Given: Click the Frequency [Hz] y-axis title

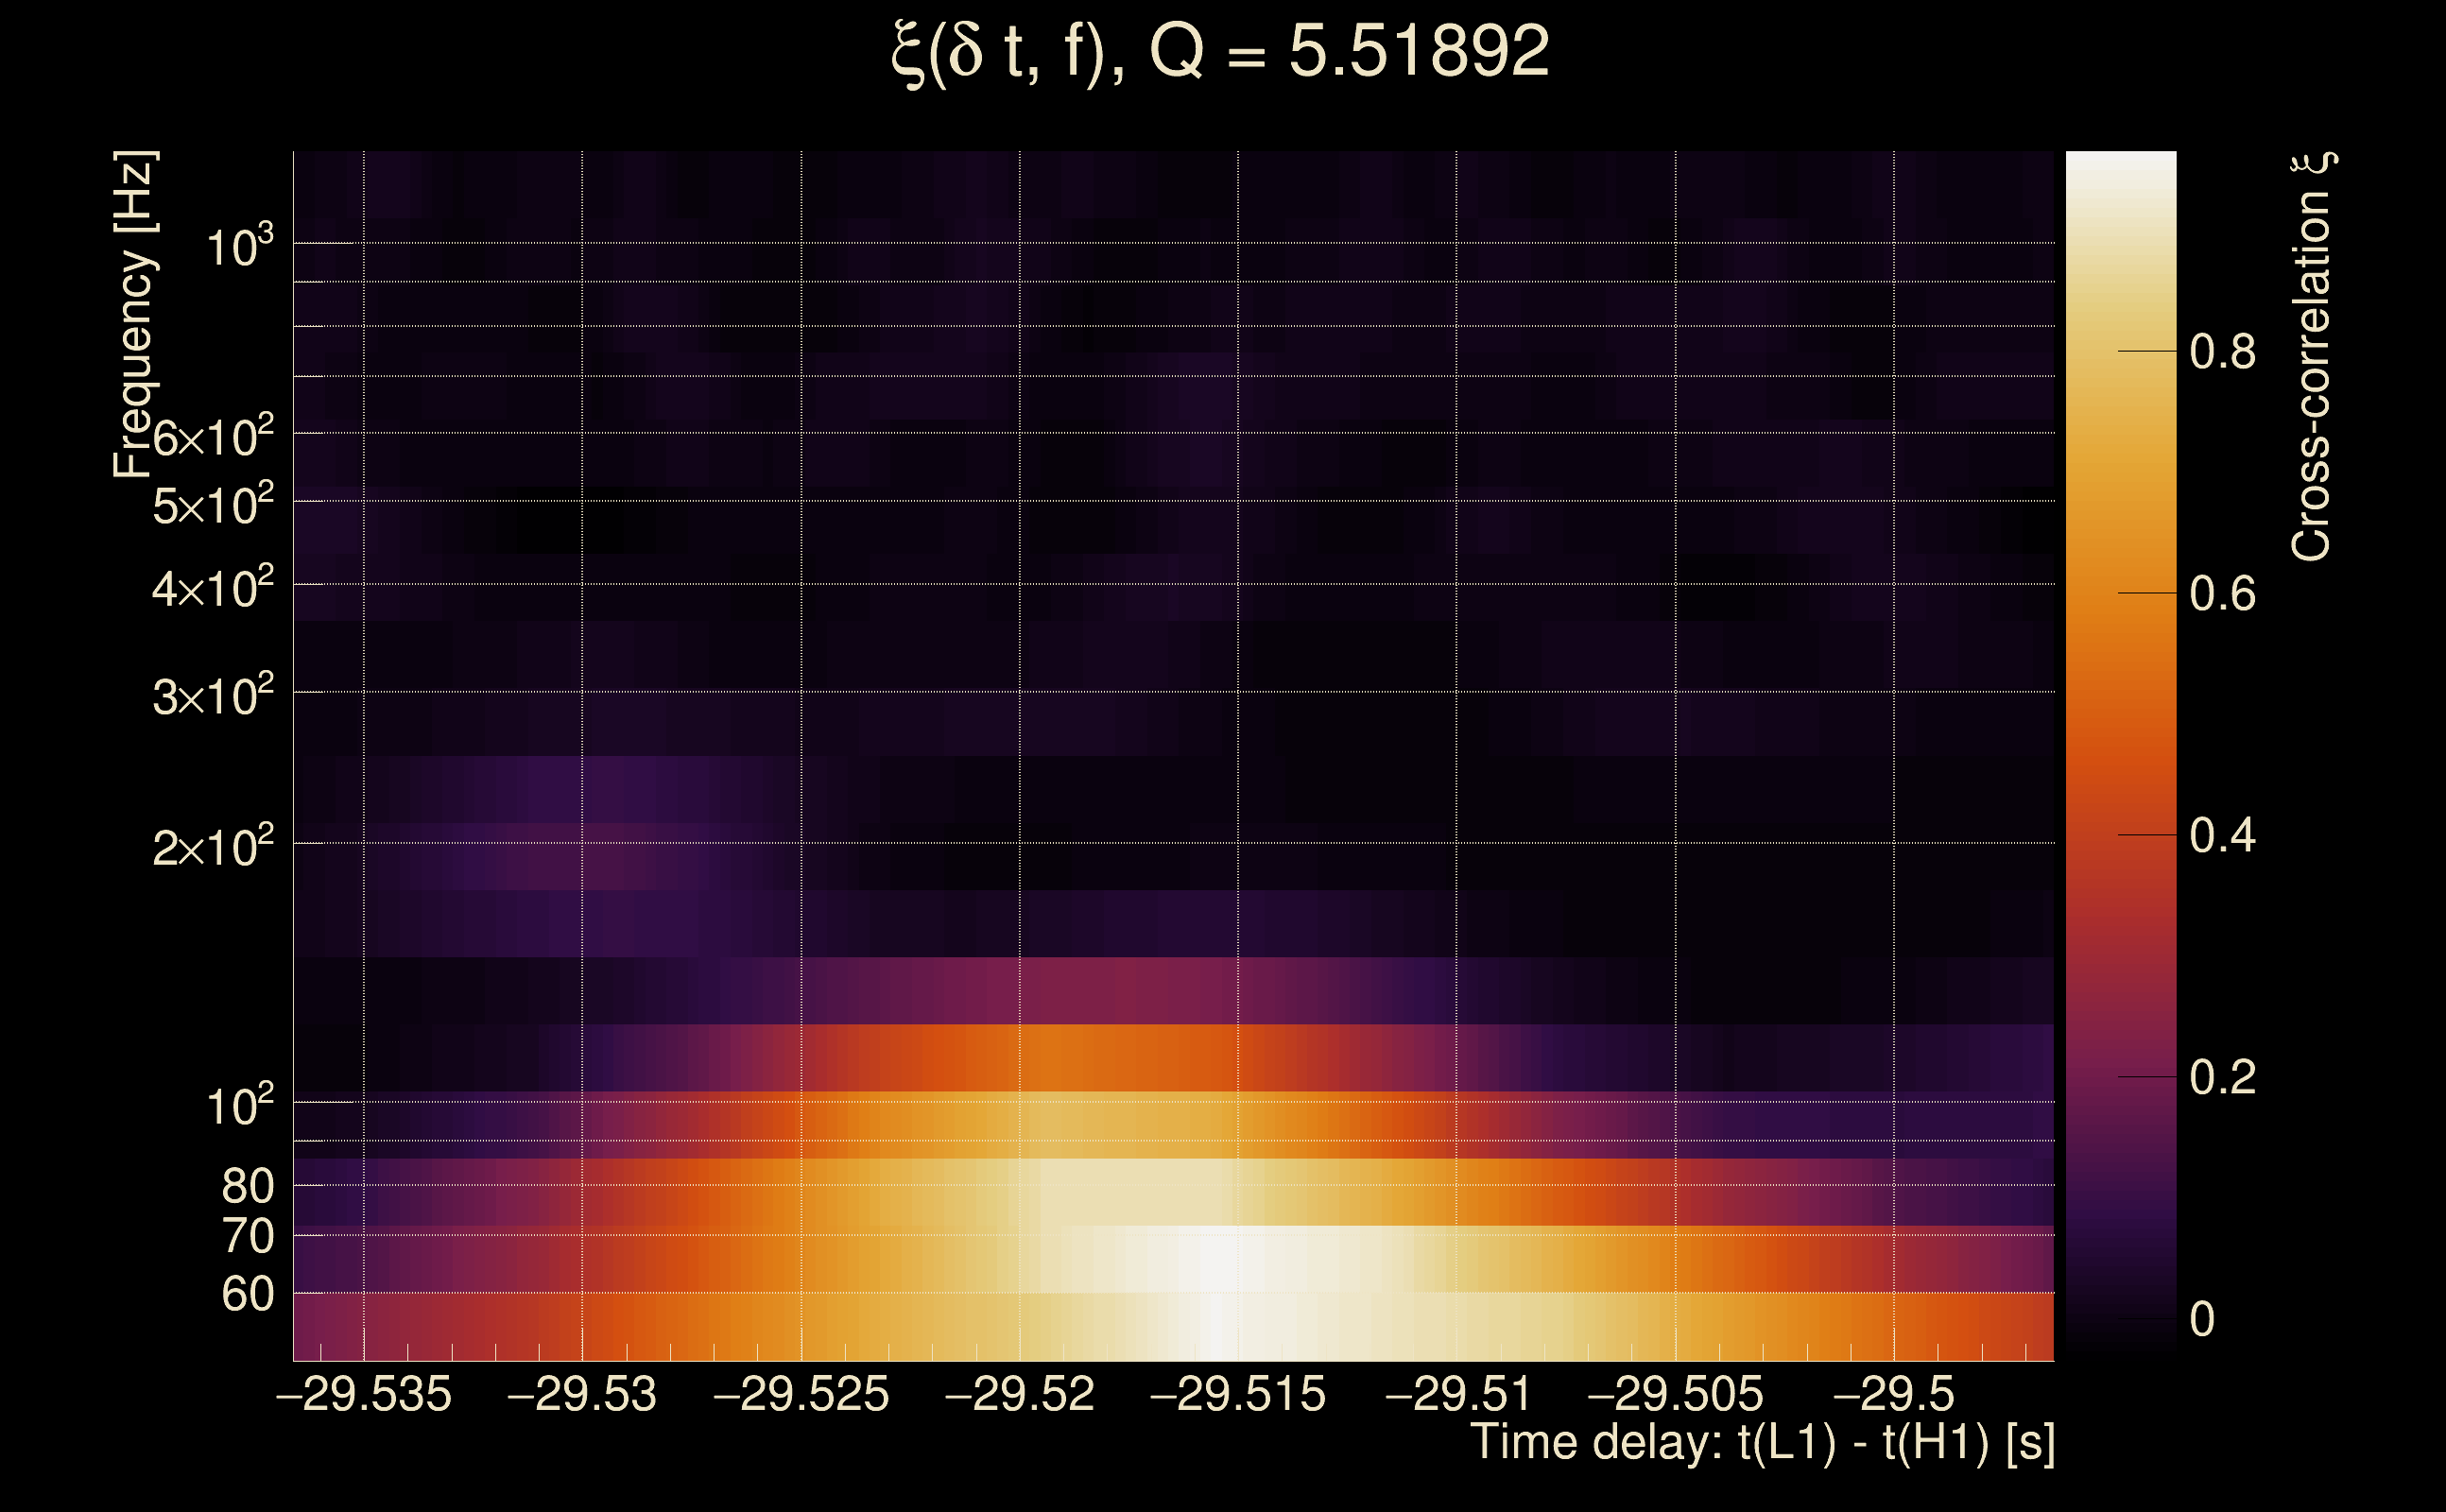Looking at the screenshot, I should click(x=134, y=314).
